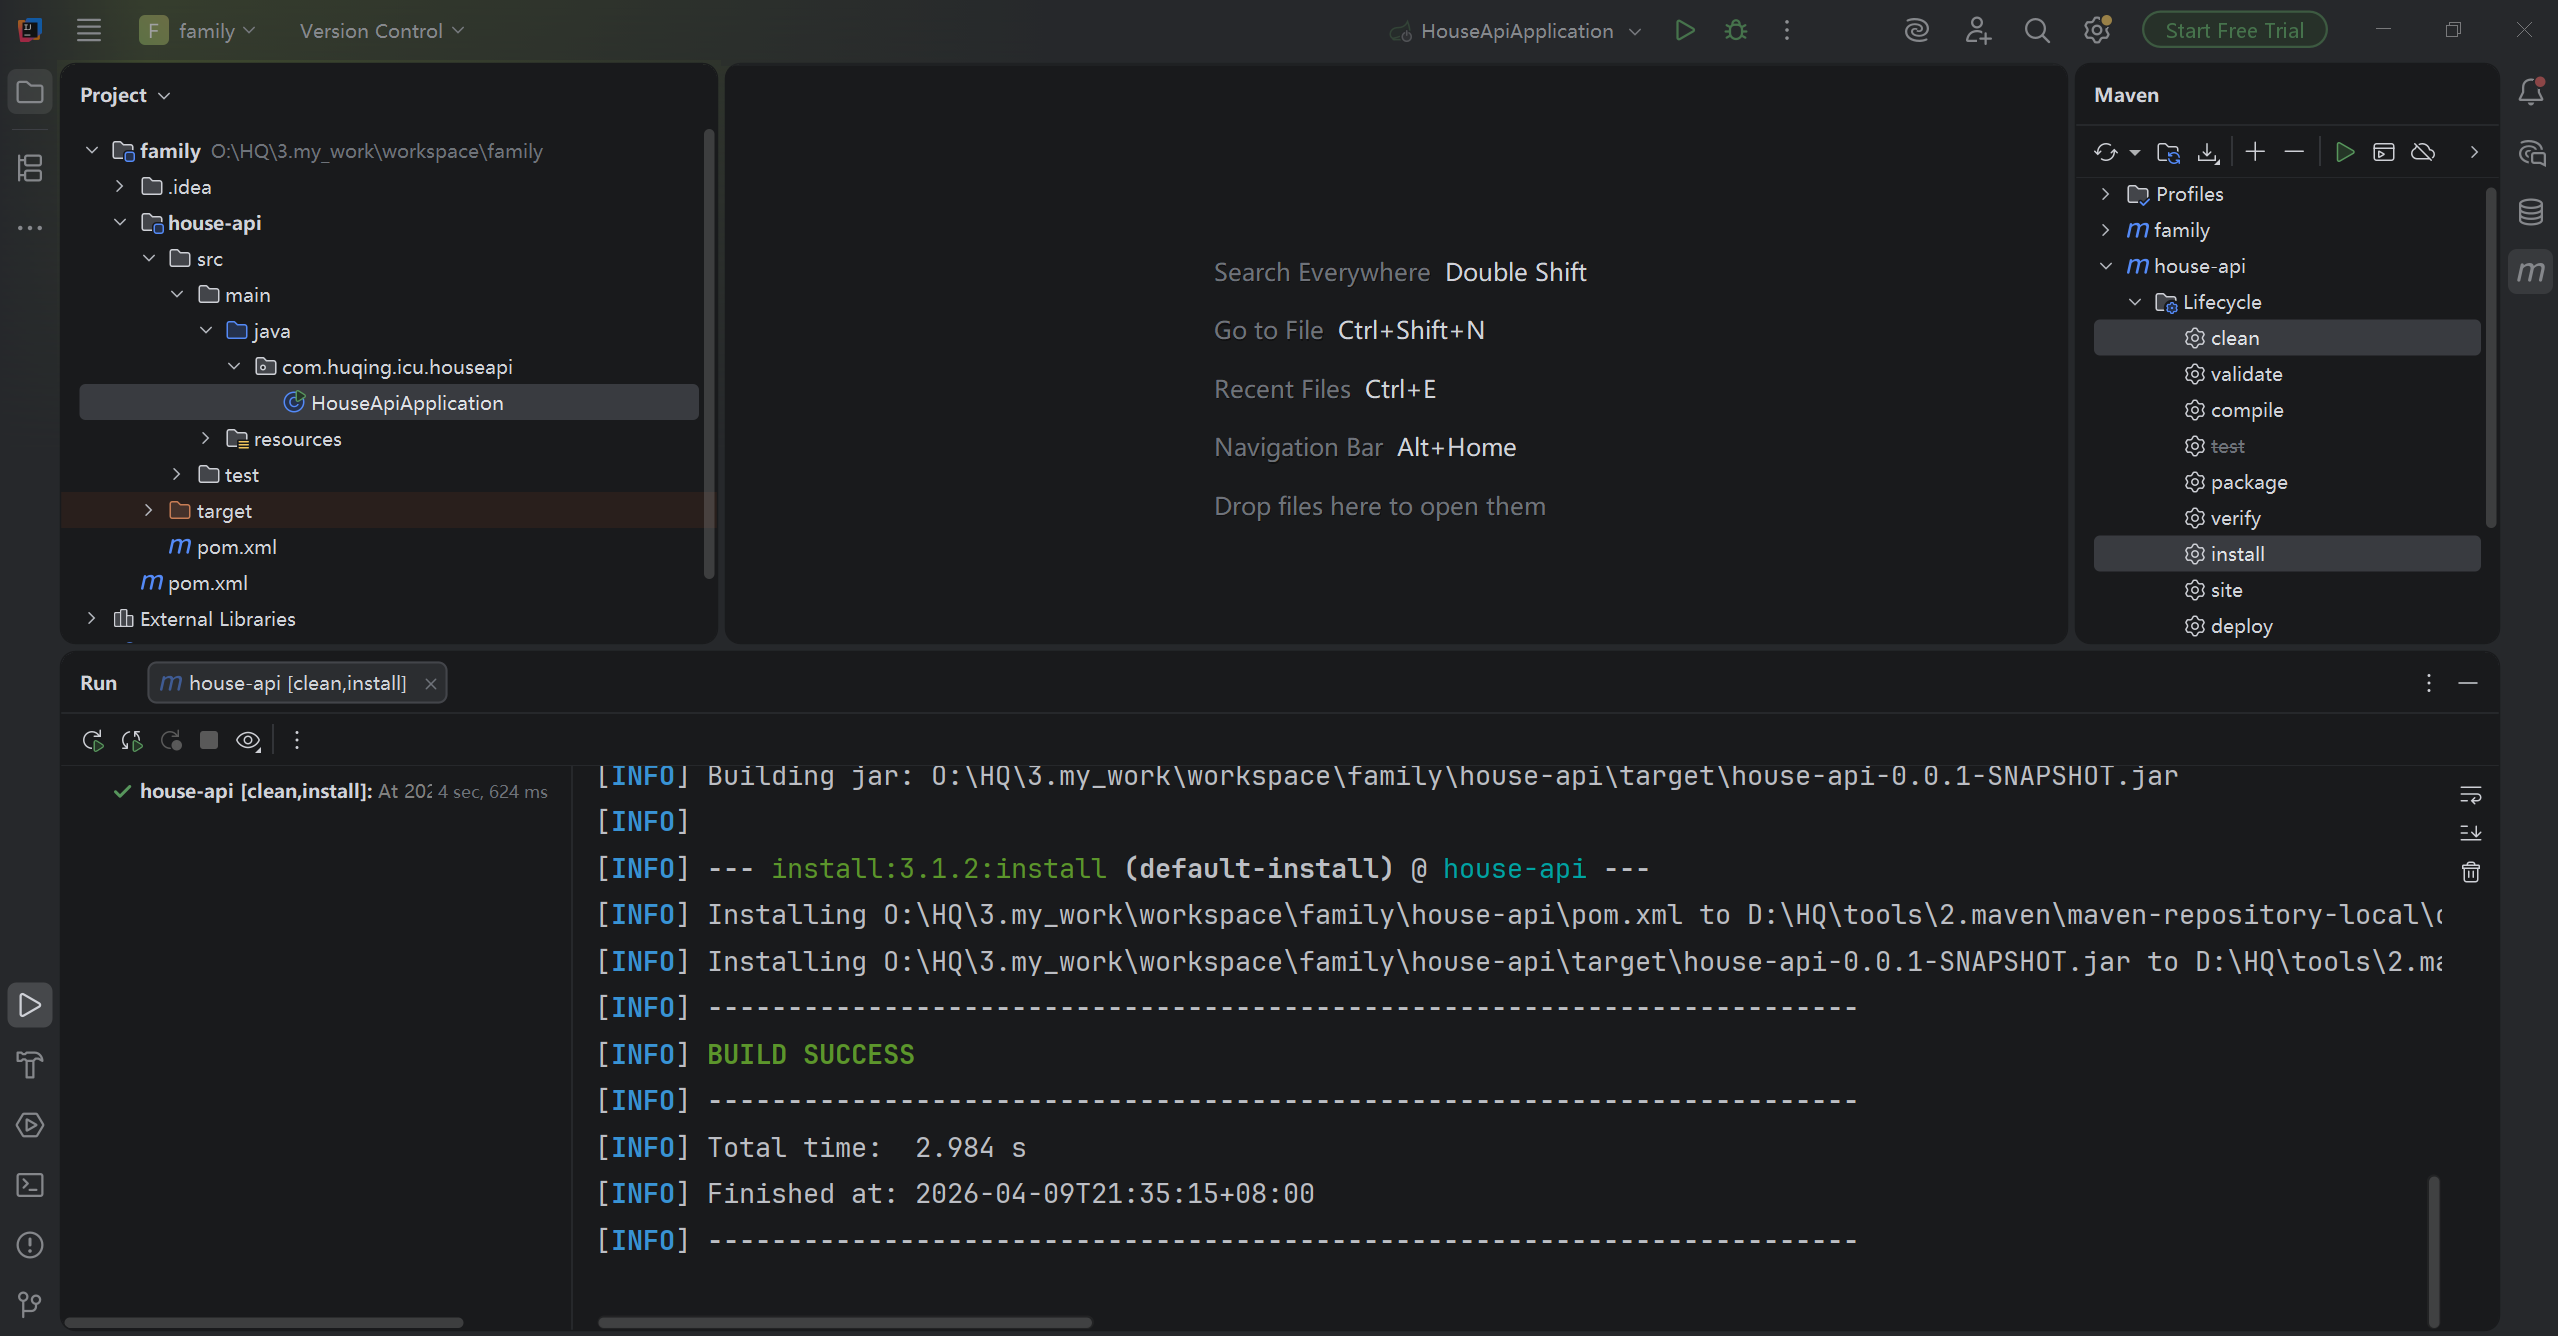Run the selected Maven build with the green arrow
This screenshot has height=1336, width=2558.
[2344, 152]
